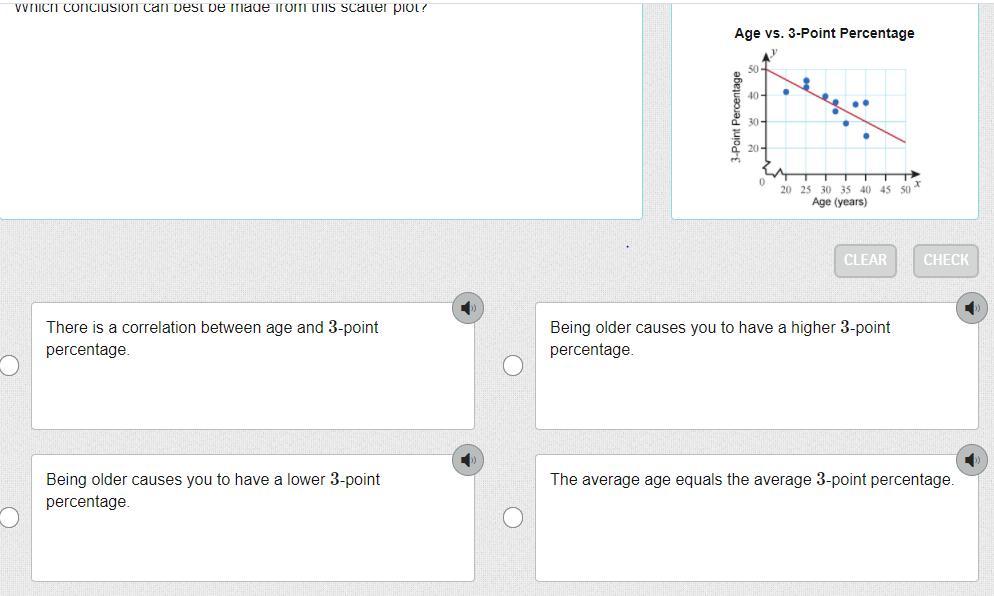Pick radio for 'average age equals average' option
The height and width of the screenshot is (596, 994).
coord(513,517)
